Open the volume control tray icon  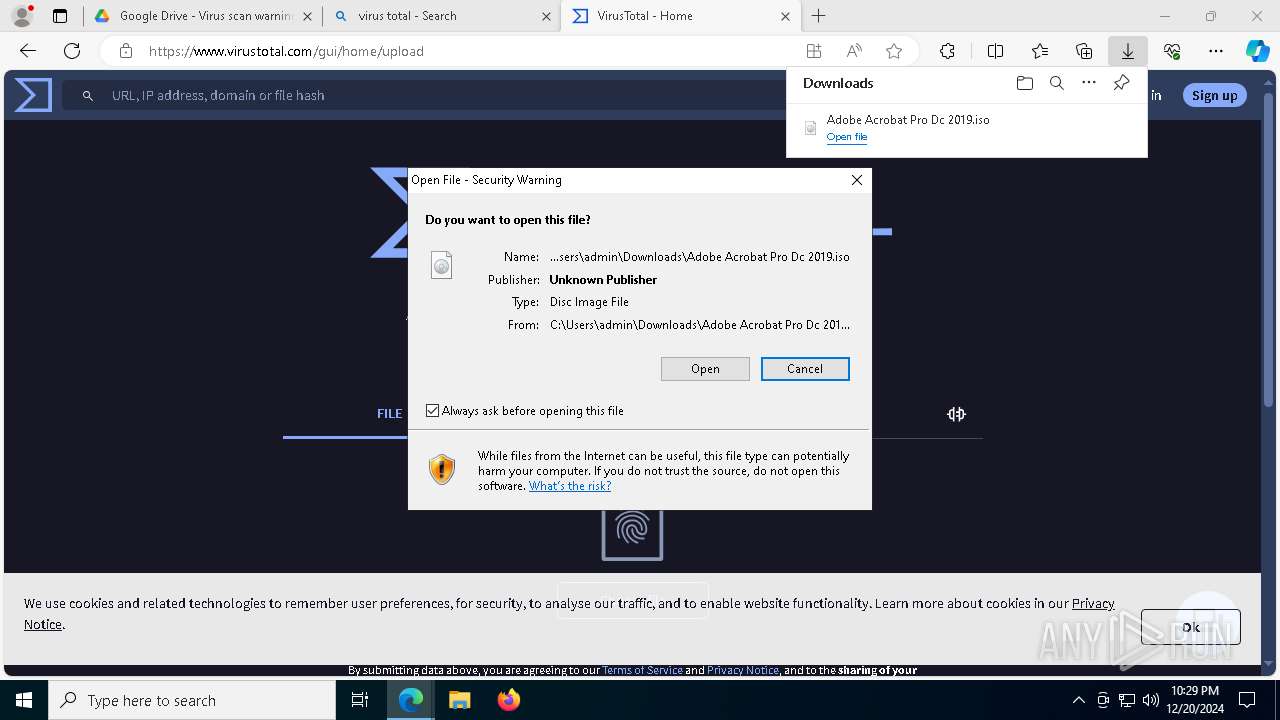point(1151,700)
